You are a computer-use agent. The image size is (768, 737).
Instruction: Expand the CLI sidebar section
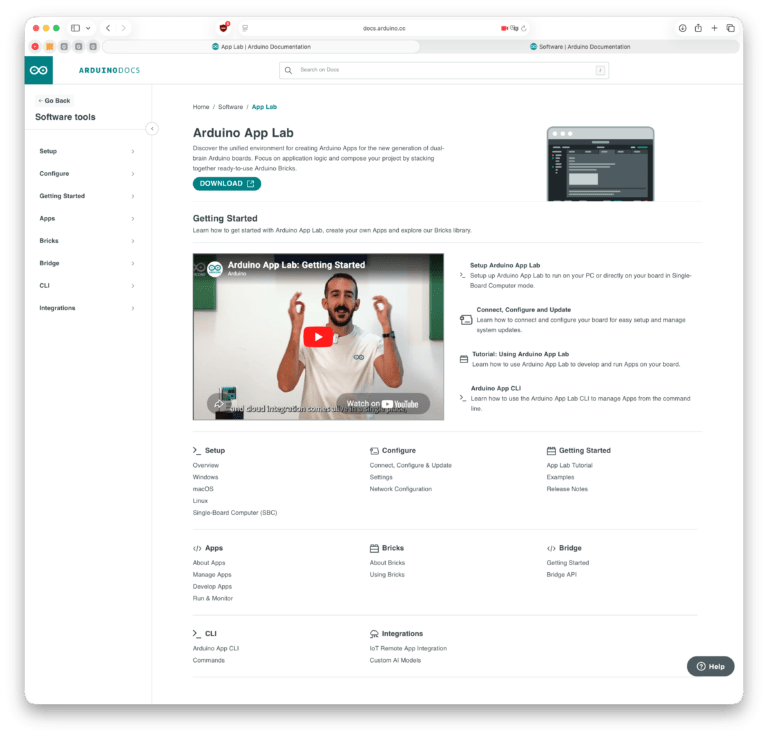point(87,285)
